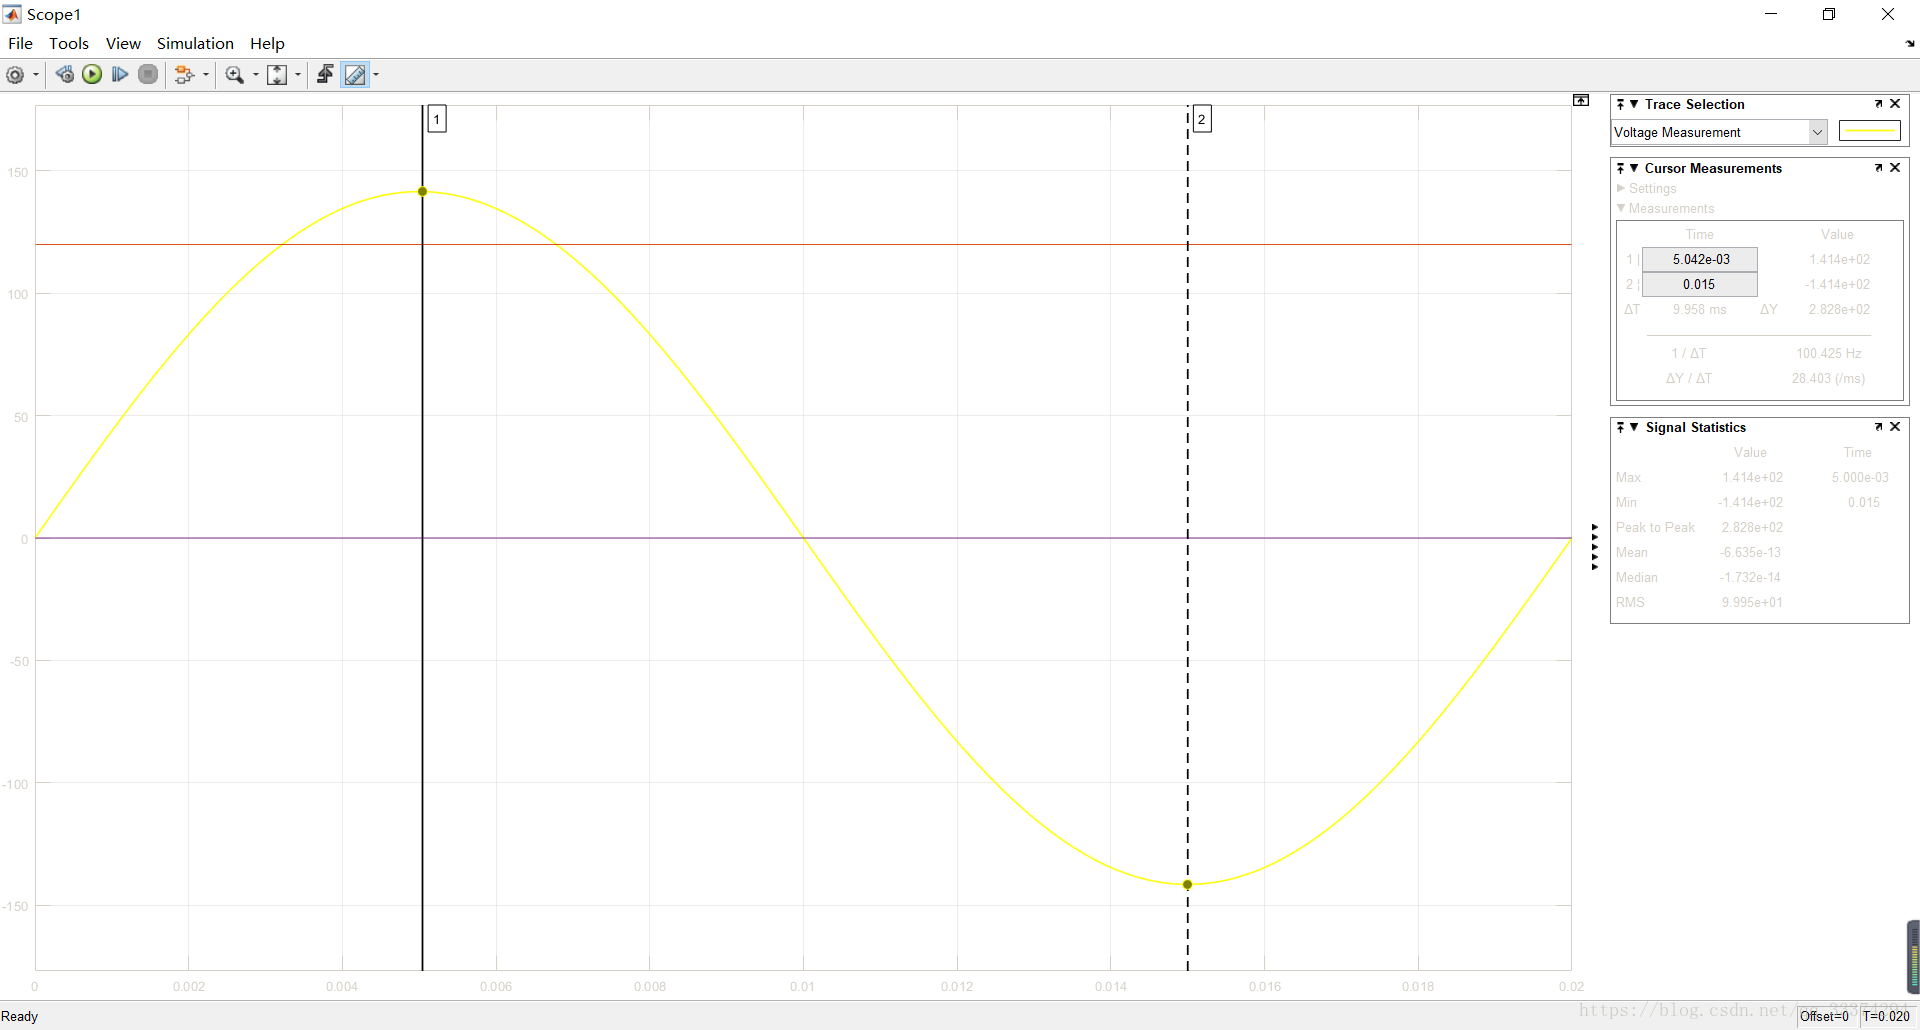The width and height of the screenshot is (1920, 1030).
Task: Open the Simulation menu
Action: tap(195, 43)
